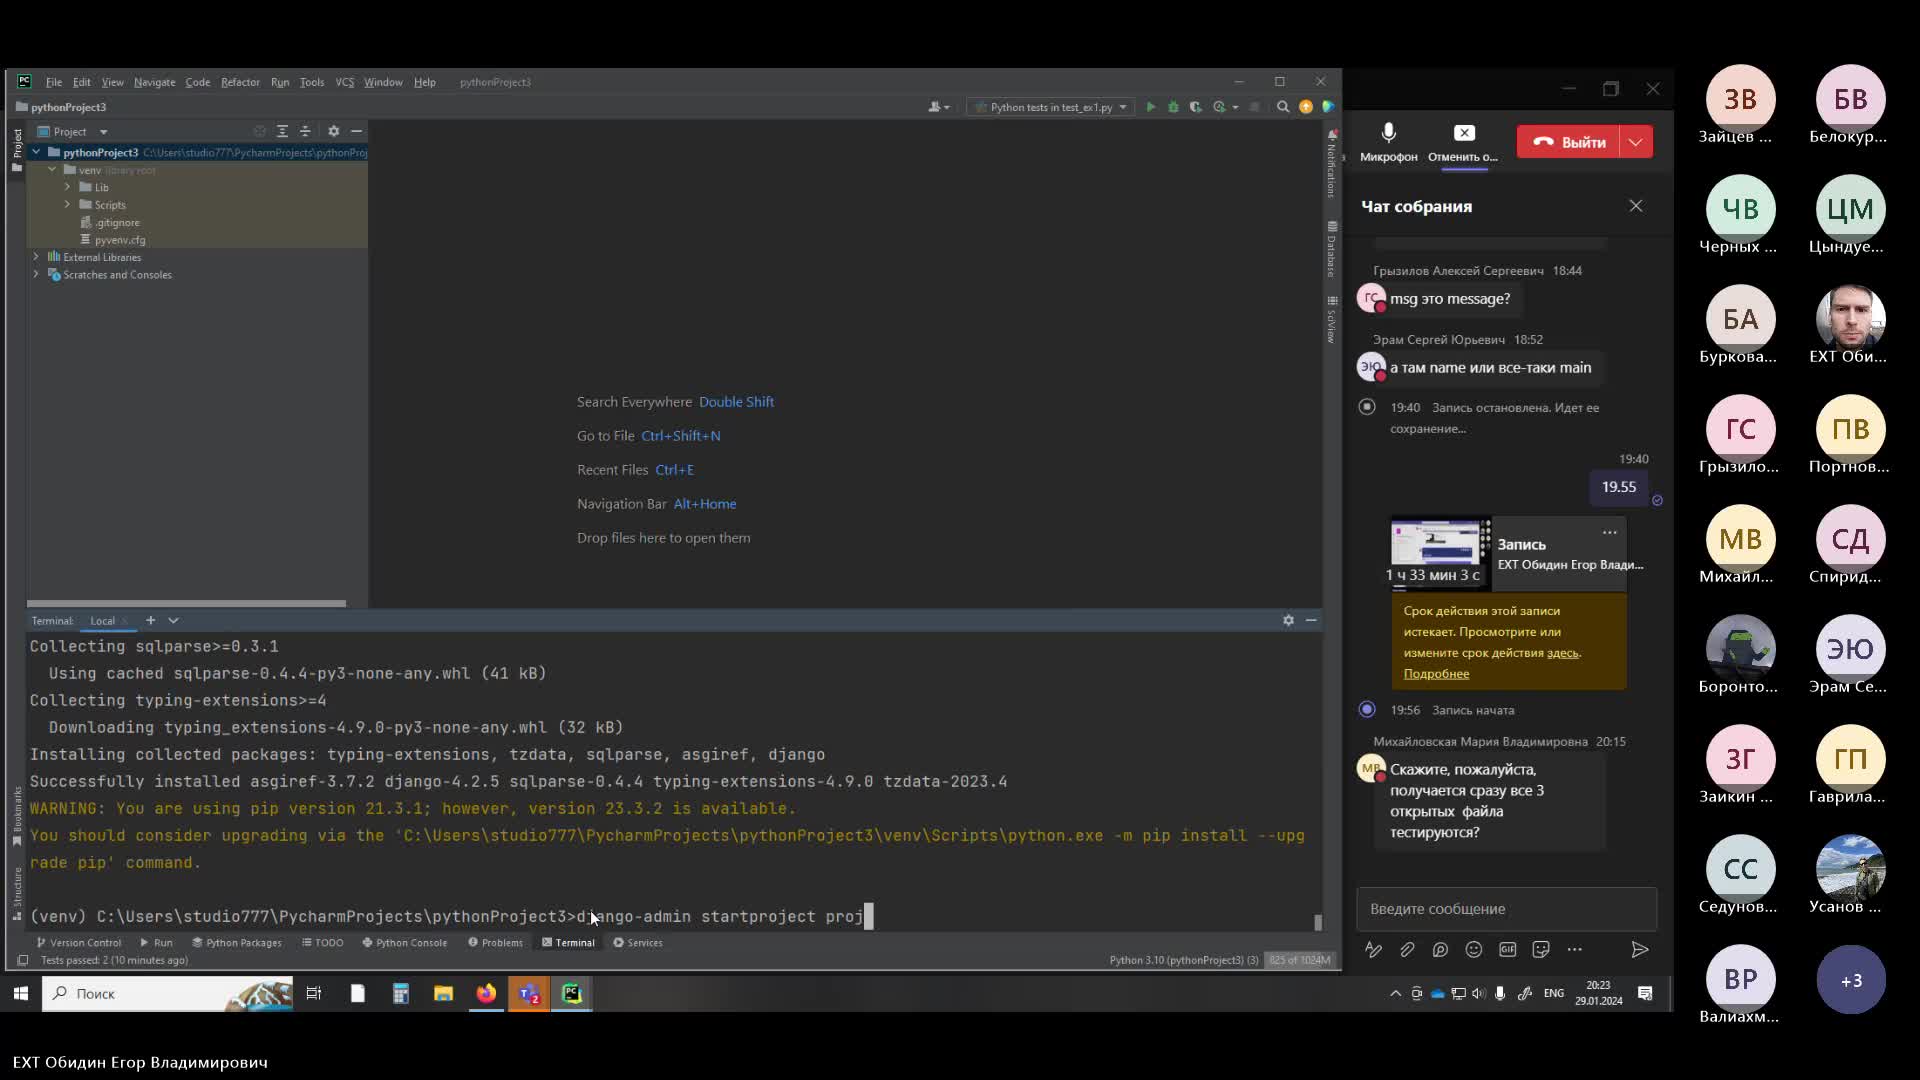Start debugging with the green bug icon

coord(1173,107)
